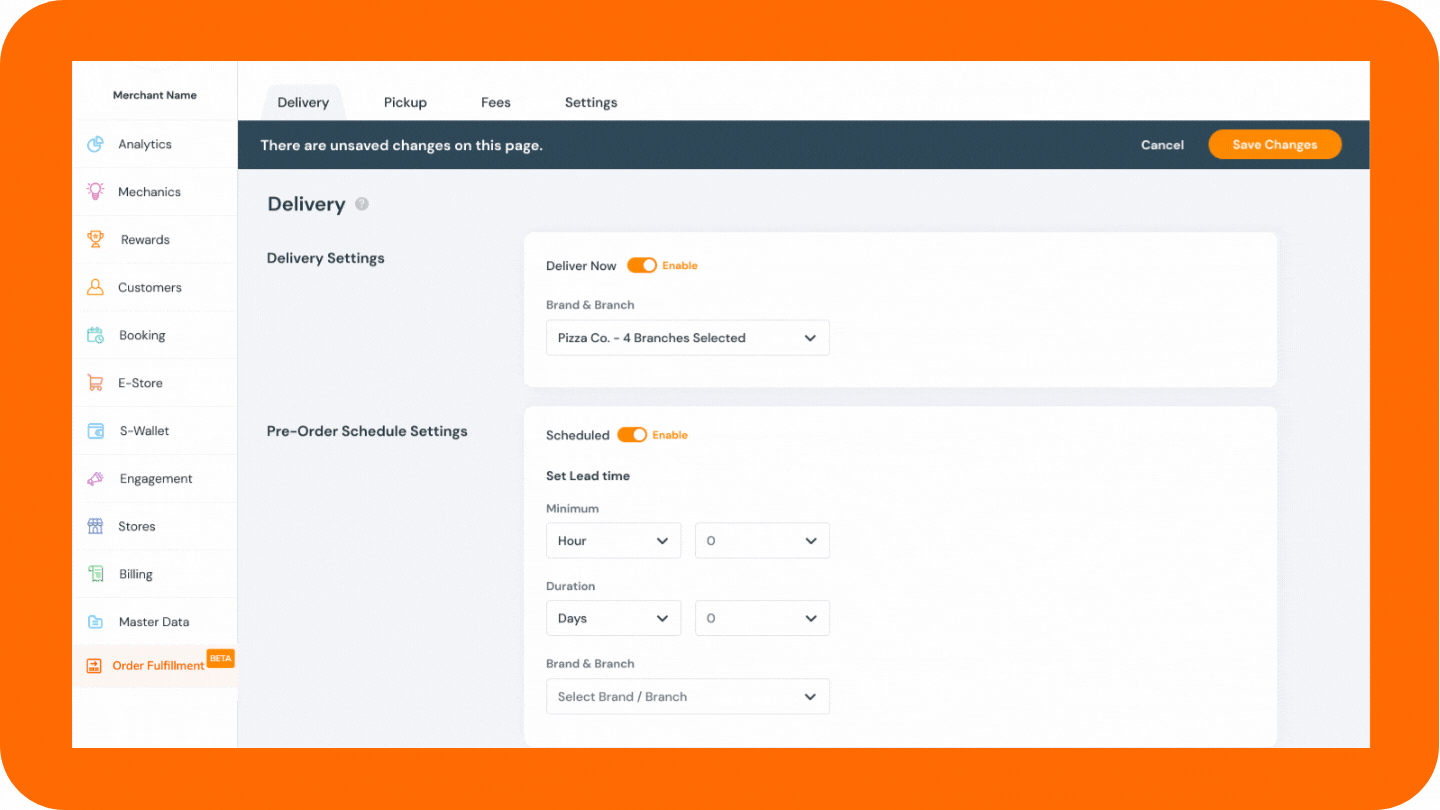The height and width of the screenshot is (810, 1440).
Task: Open the Duration Days unit dropdown
Action: tap(613, 619)
